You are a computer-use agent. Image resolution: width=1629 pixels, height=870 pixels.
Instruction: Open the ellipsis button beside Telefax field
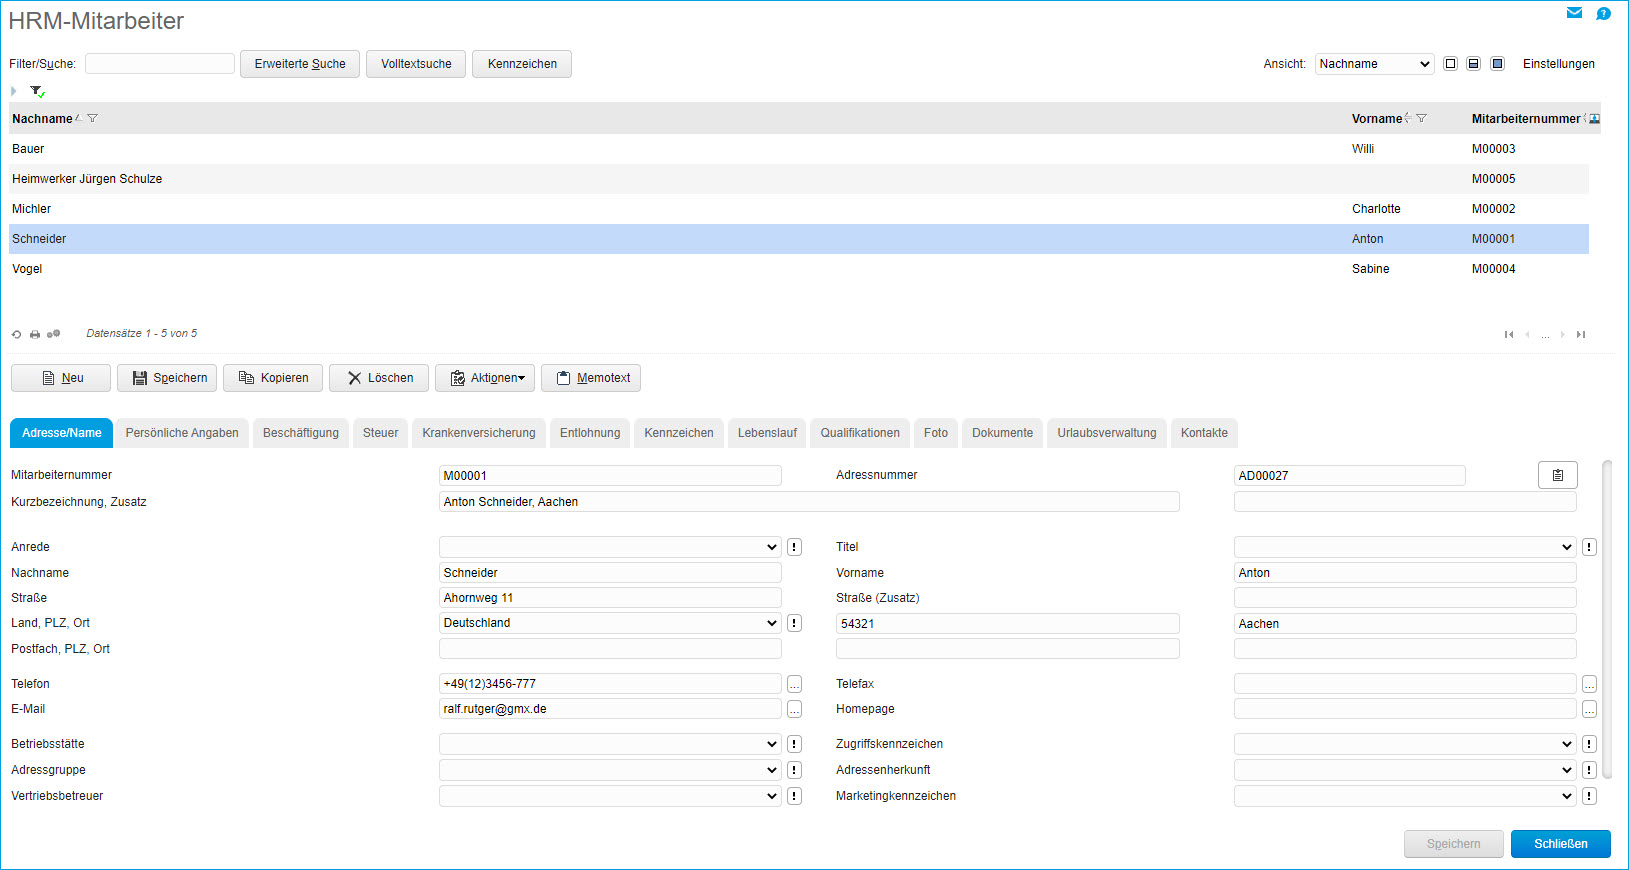point(1589,684)
